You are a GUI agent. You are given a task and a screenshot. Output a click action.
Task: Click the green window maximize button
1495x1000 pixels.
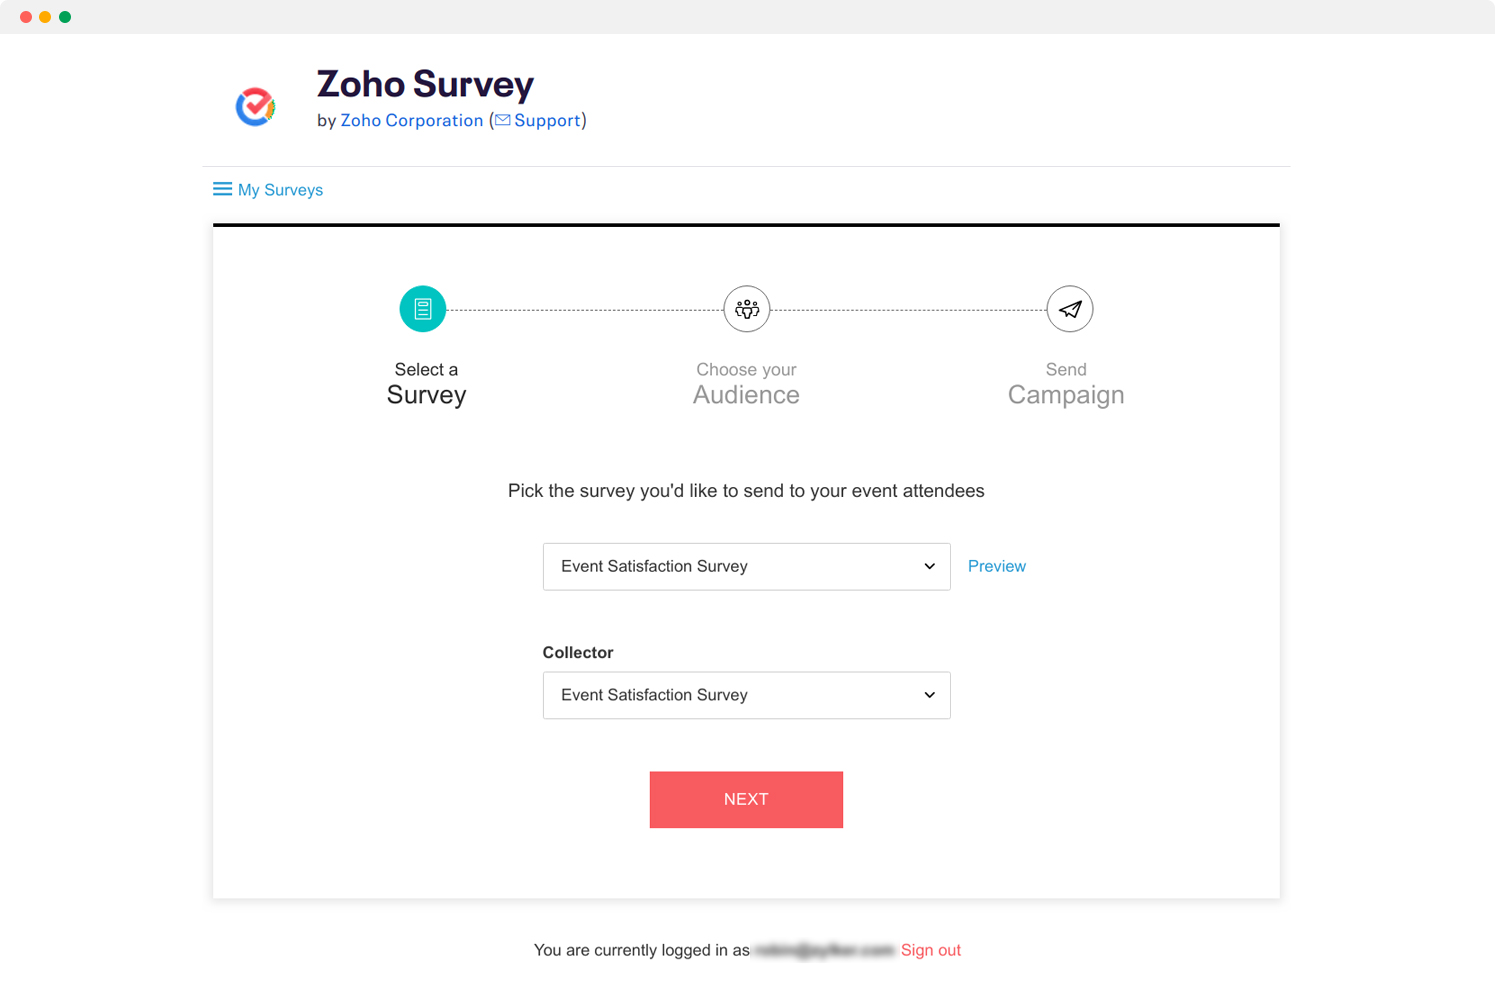[x=65, y=17]
